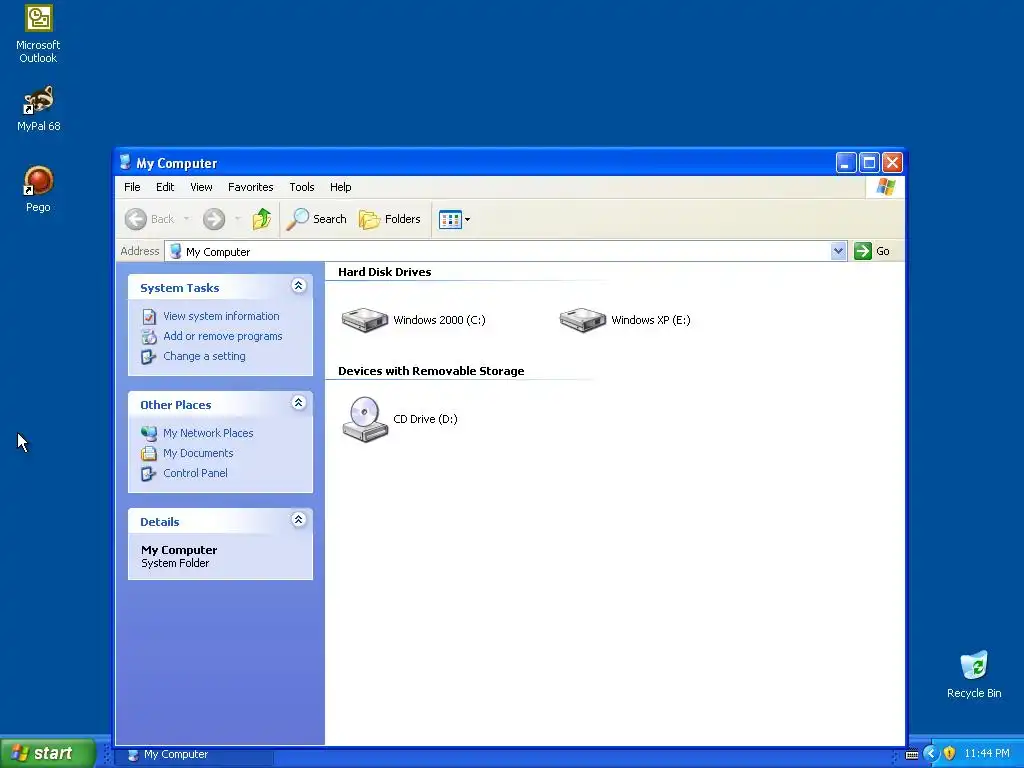Expand hidden tray icons arrow
The image size is (1024, 768).
click(x=930, y=754)
